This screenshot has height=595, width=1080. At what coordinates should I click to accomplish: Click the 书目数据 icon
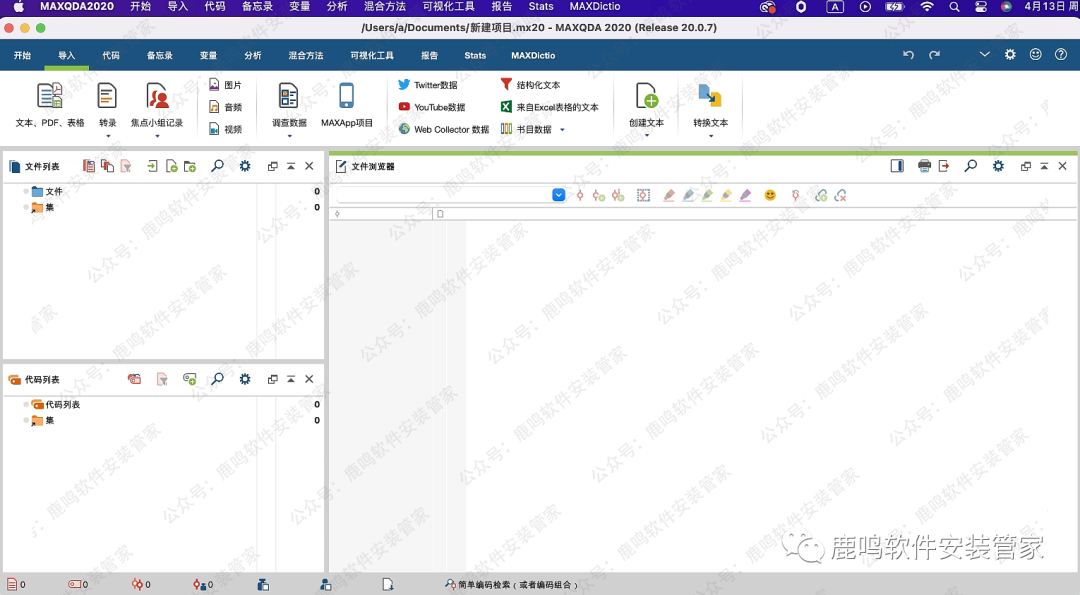coord(506,129)
